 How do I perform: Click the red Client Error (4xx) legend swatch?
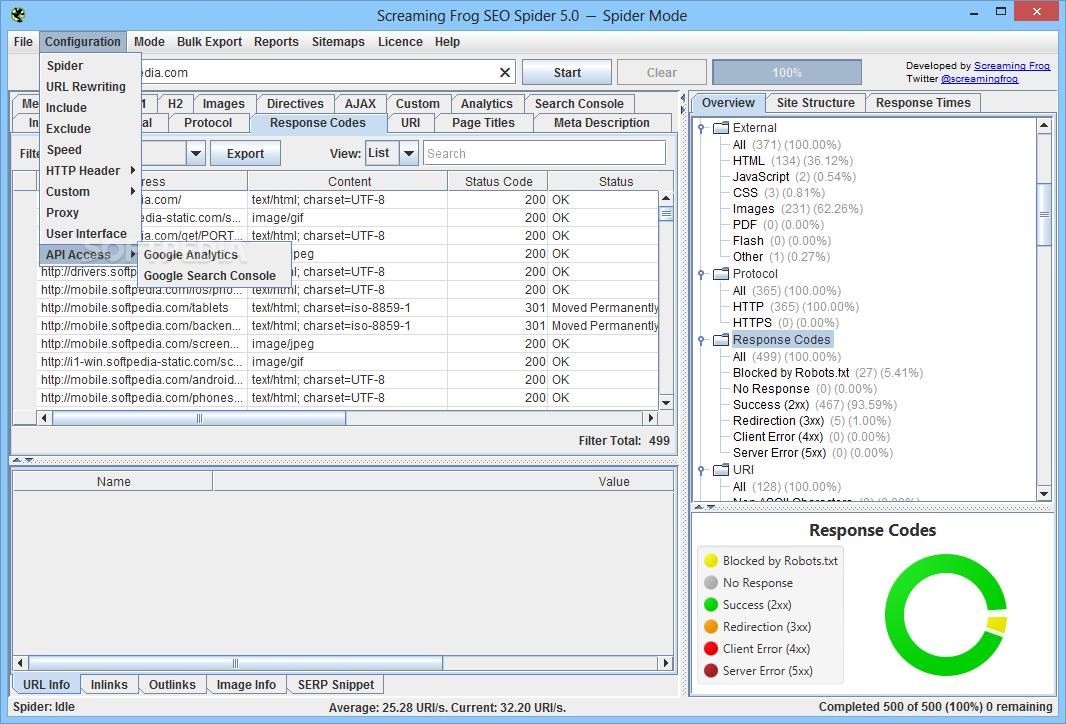[711, 649]
